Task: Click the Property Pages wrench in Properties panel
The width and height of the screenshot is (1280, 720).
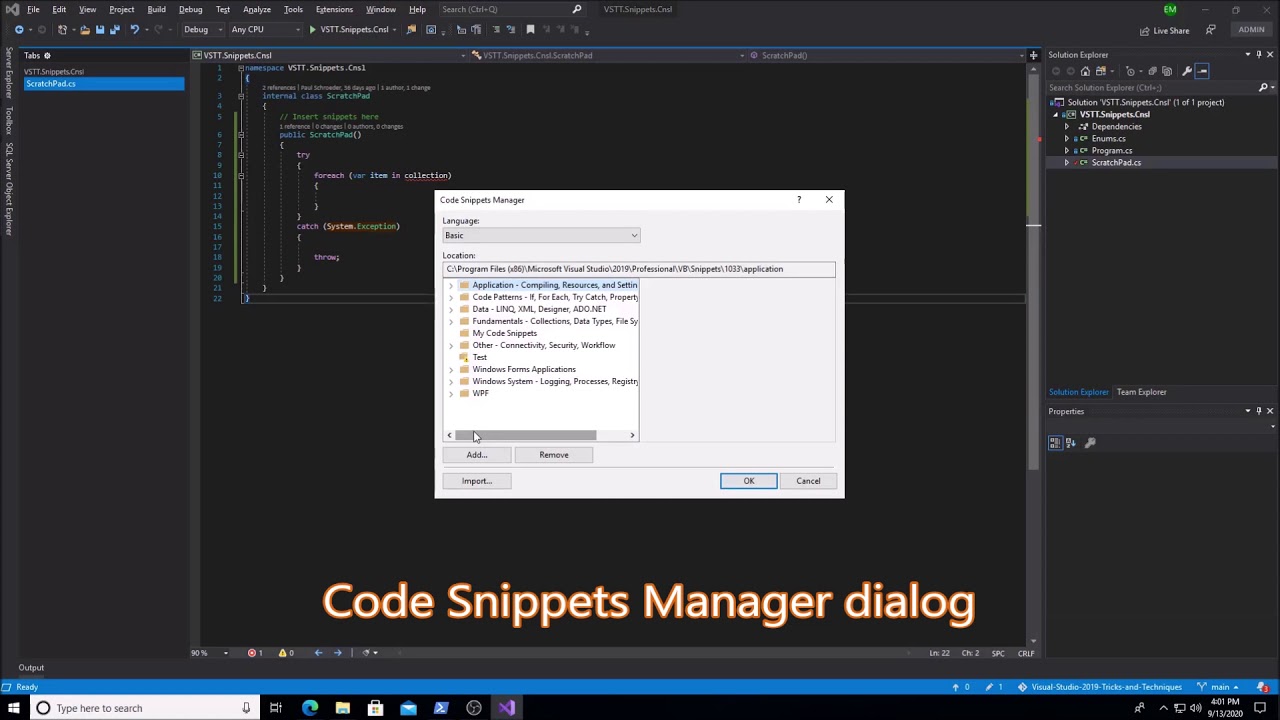Action: pos(1090,442)
